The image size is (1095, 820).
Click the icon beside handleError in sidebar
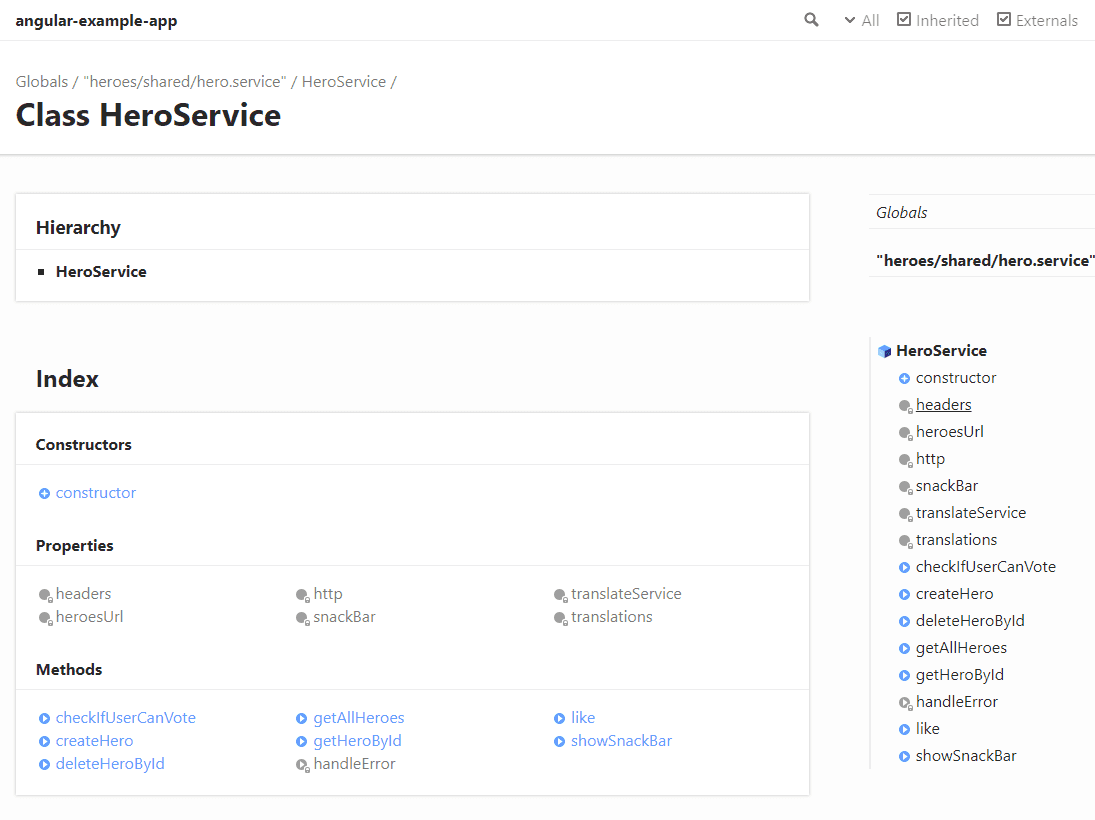tap(904, 703)
